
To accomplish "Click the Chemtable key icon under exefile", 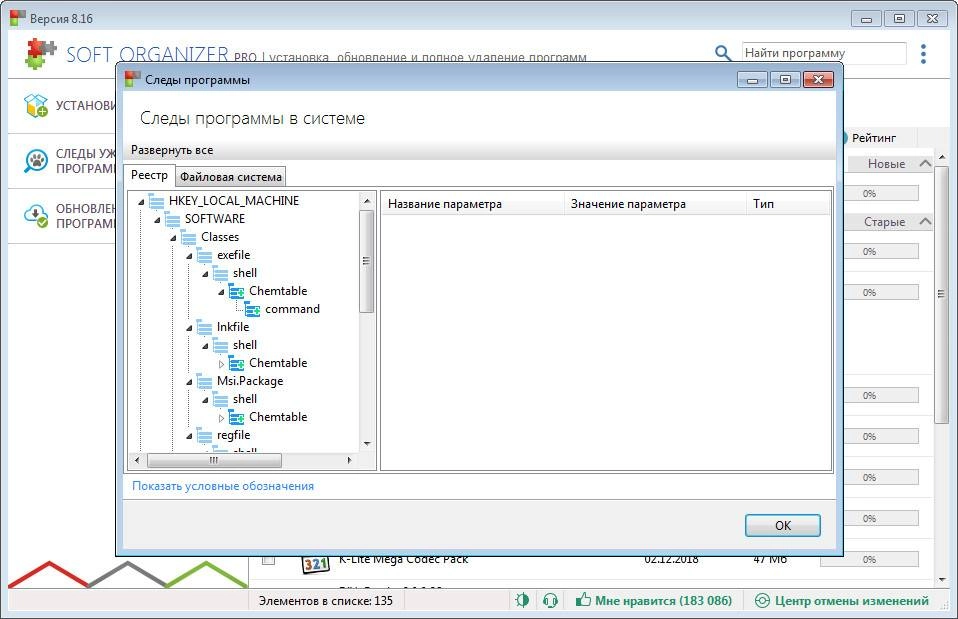I will [236, 291].
